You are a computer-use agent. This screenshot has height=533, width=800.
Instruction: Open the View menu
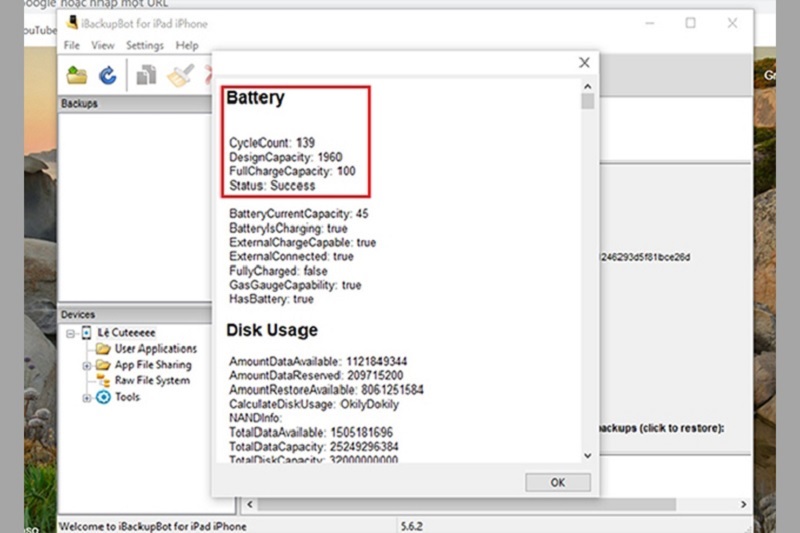[x=103, y=45]
